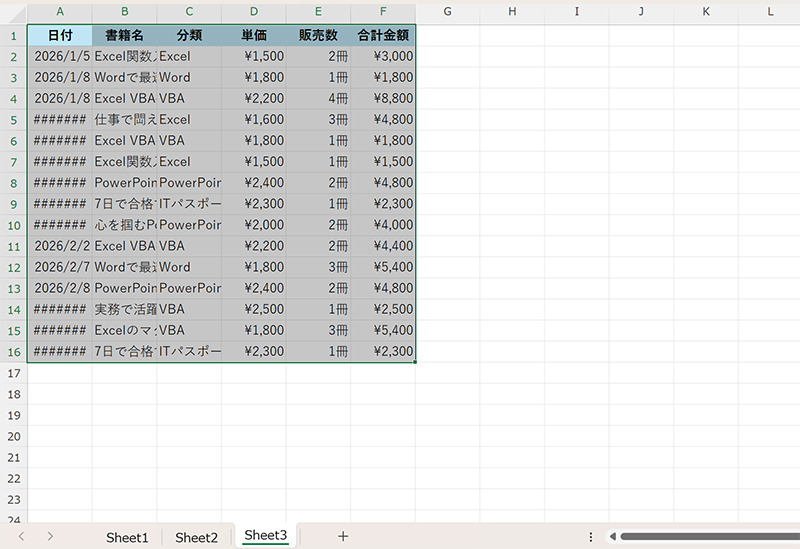Image resolution: width=800 pixels, height=549 pixels.
Task: Select row 17 header
Action: 13,373
